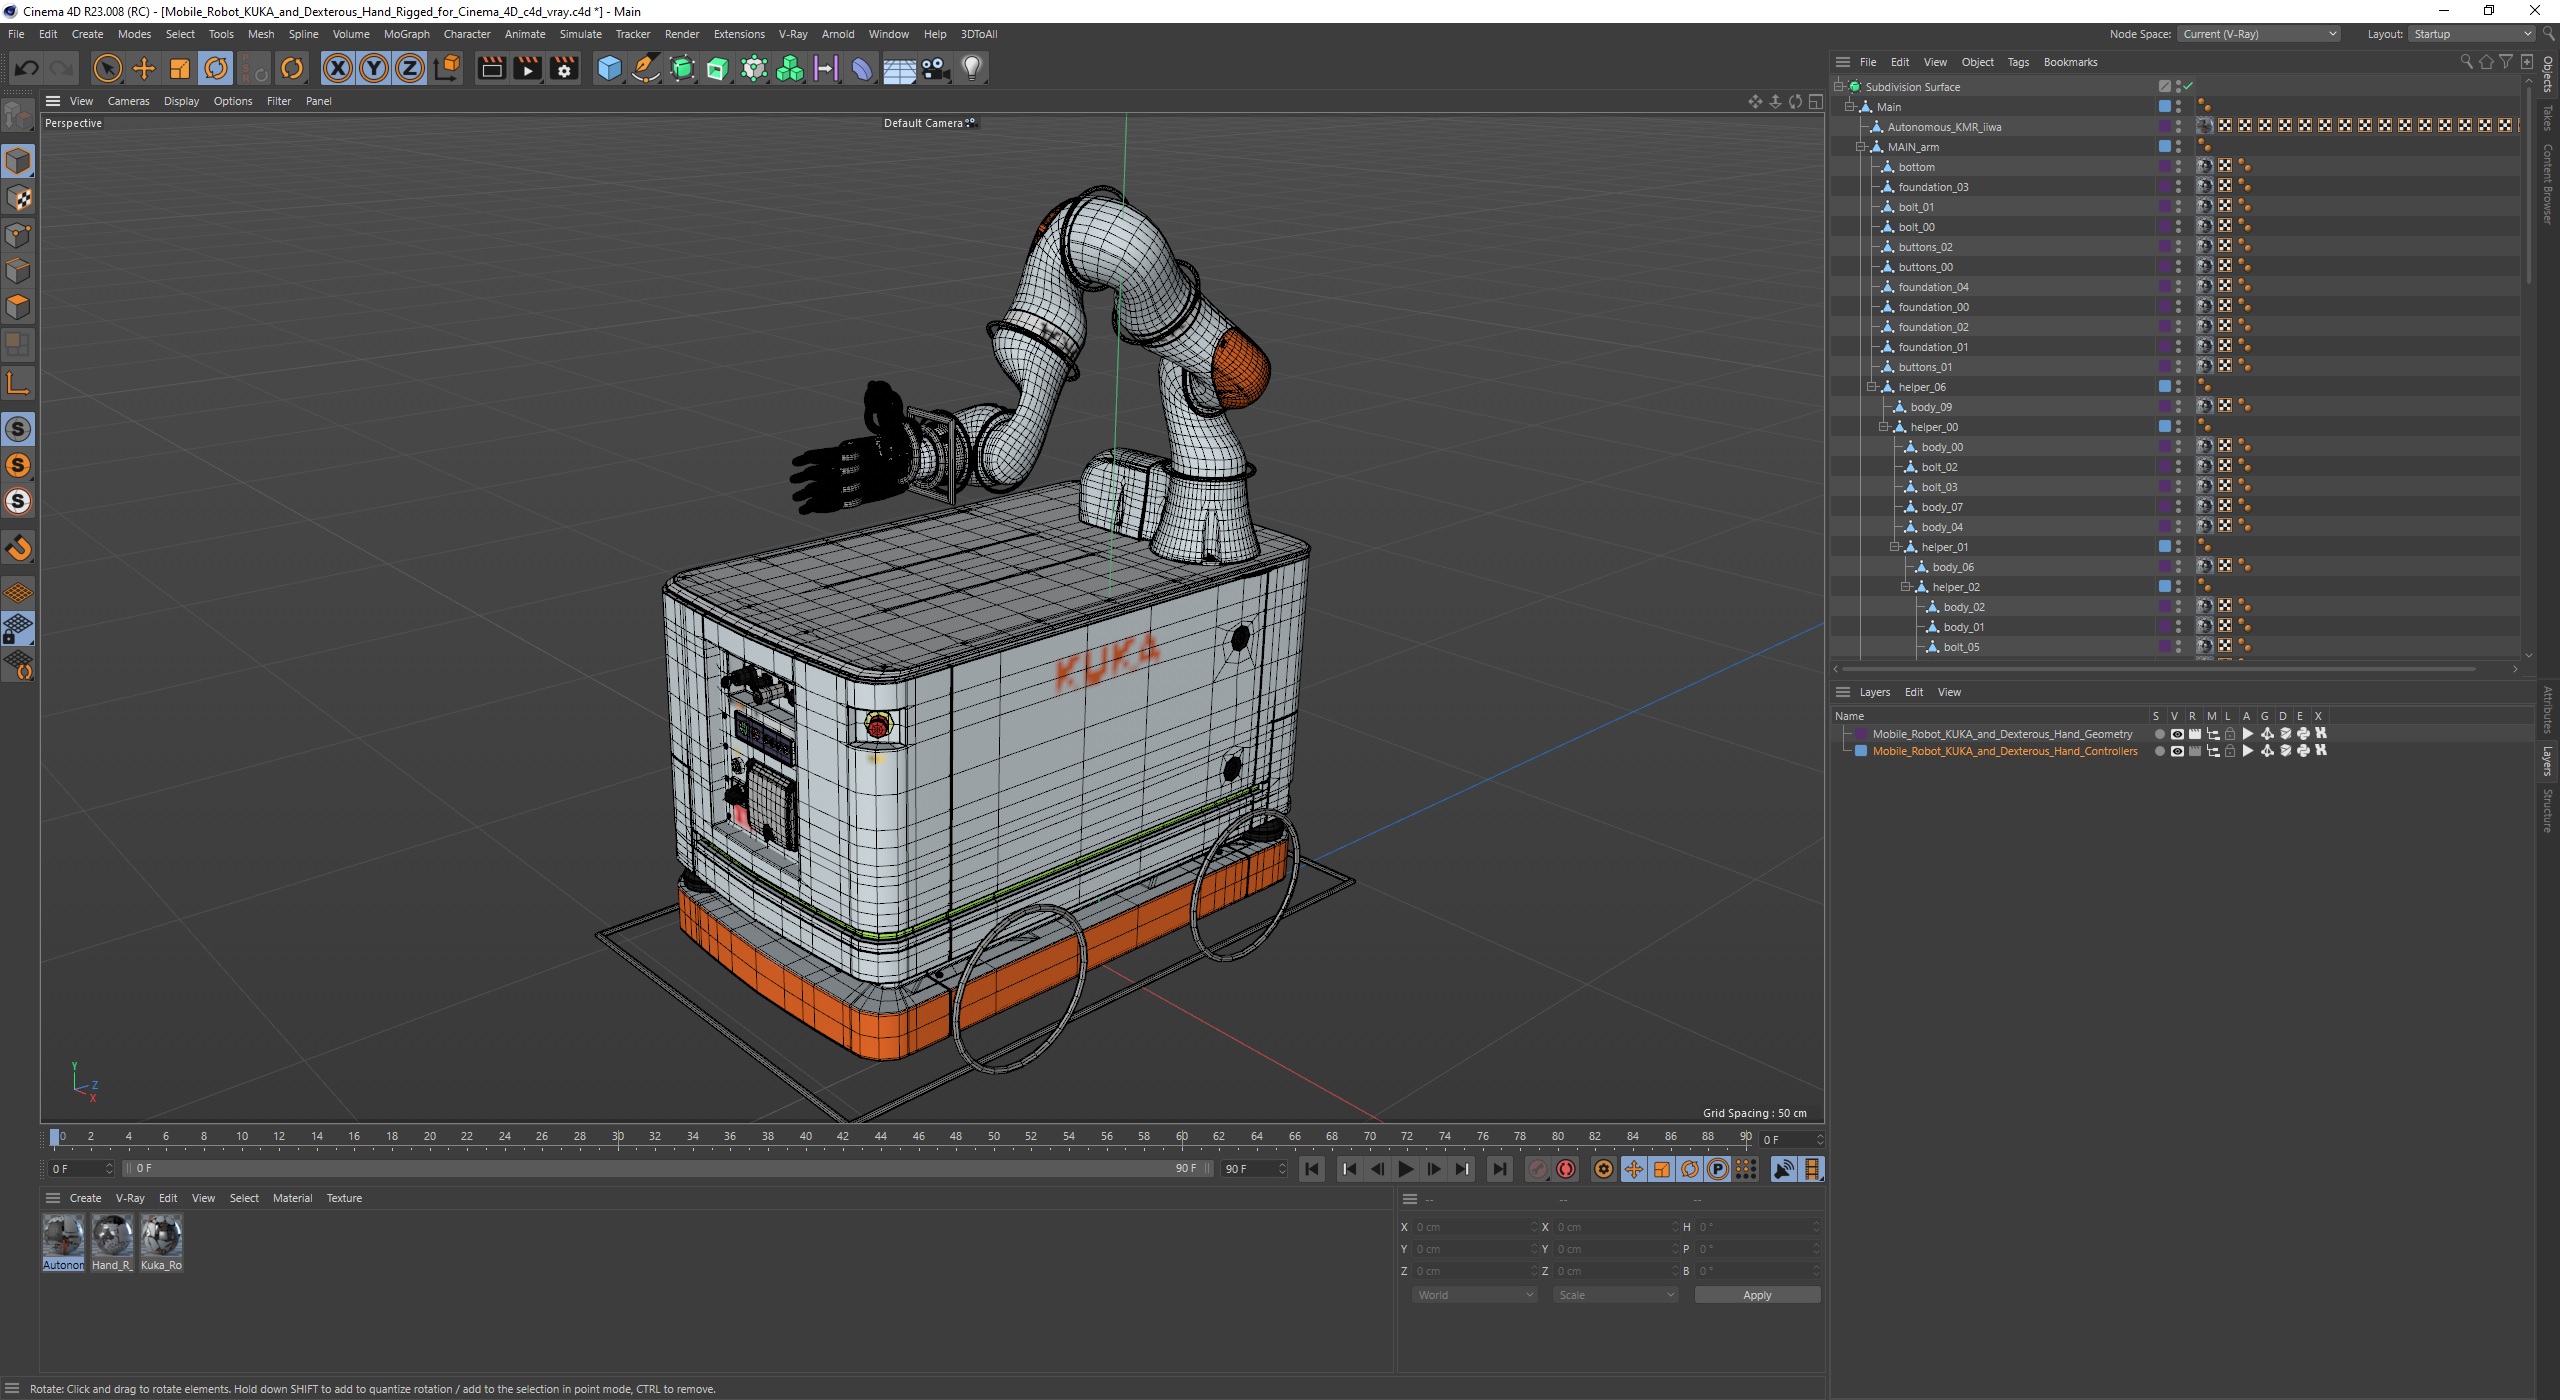Open the Structure side tab
Screen dimensions: 2560x1400
coord(2547,810)
